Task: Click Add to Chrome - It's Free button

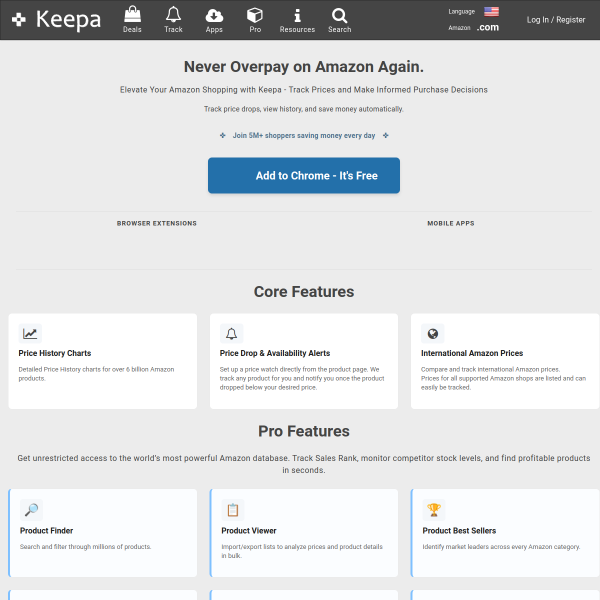Action: coord(304,175)
